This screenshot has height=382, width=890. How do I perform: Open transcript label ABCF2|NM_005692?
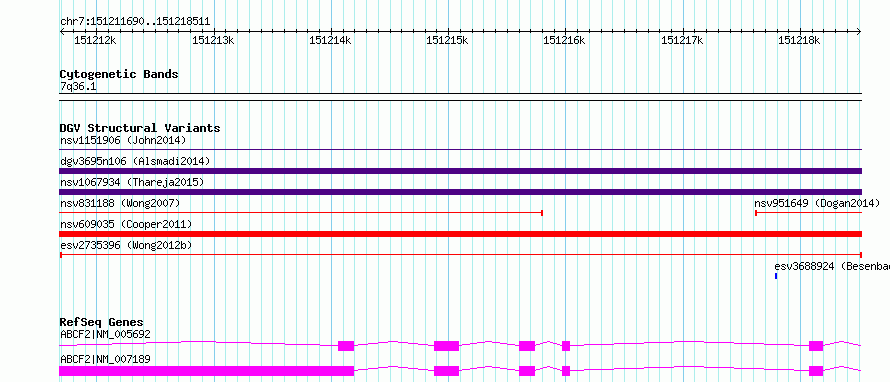point(105,334)
